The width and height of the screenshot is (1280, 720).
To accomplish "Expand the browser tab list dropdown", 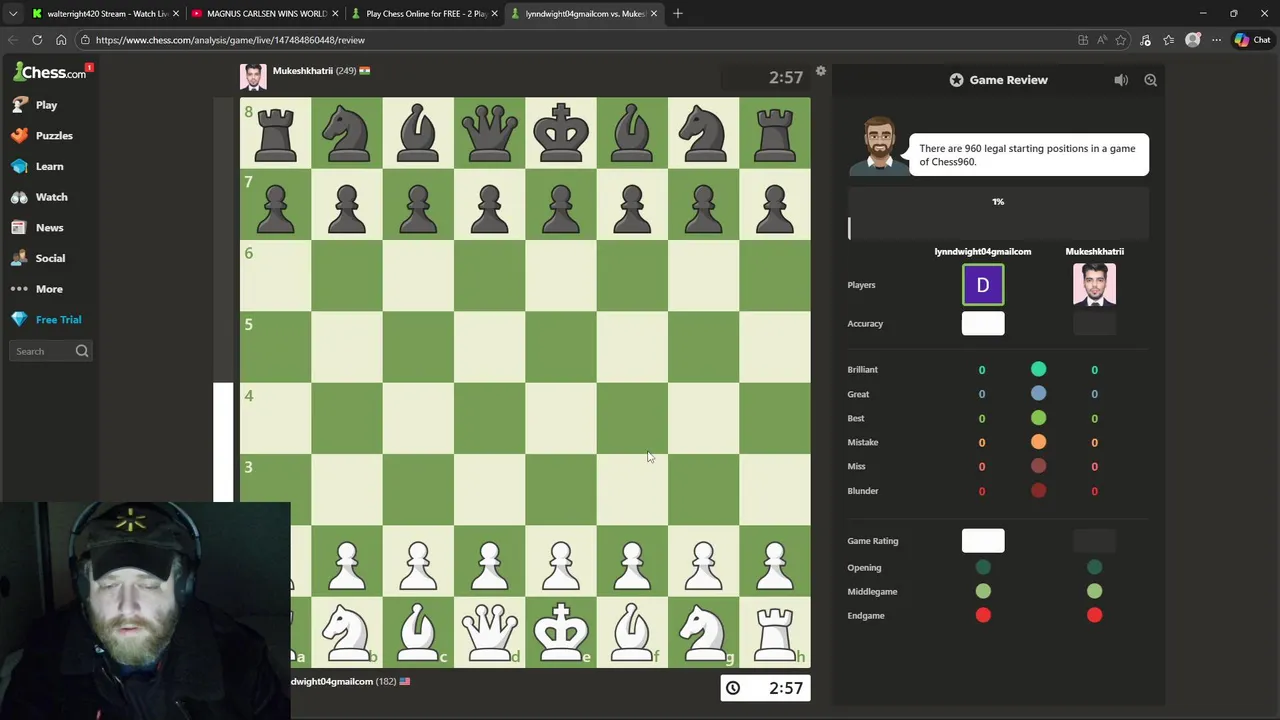I will click(13, 13).
